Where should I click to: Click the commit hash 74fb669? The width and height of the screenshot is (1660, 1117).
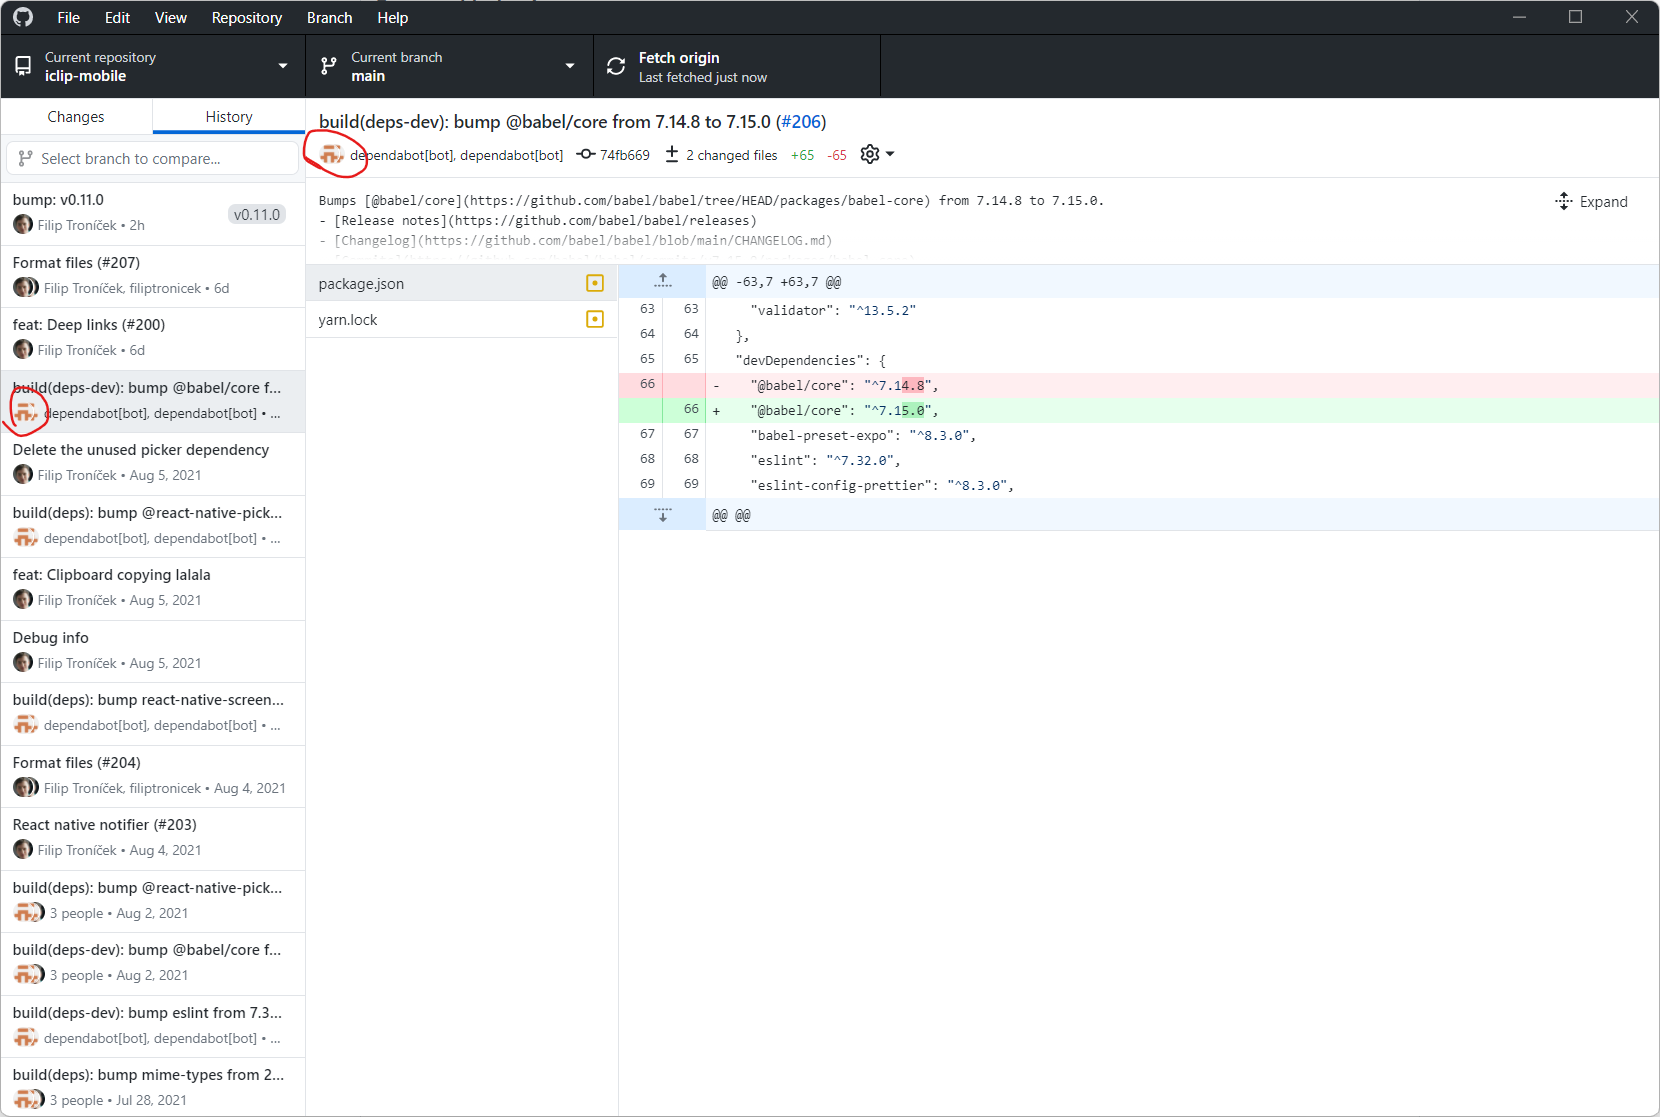[x=625, y=155]
